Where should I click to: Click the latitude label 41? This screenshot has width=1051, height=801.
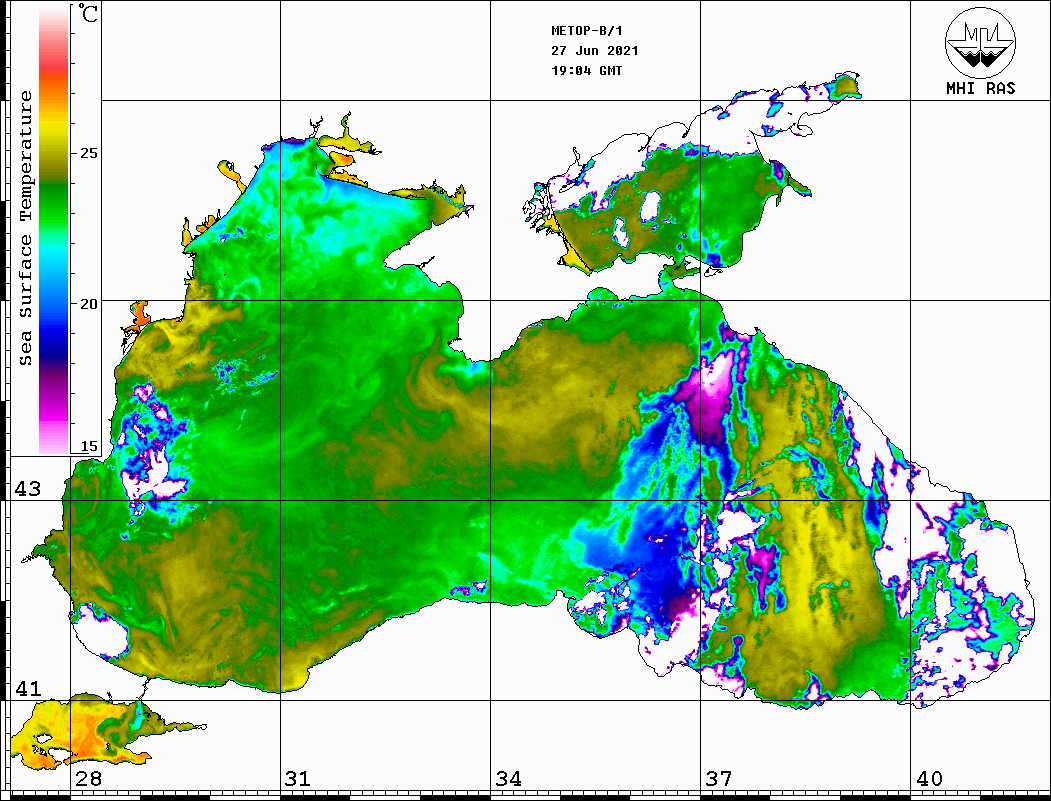26,689
